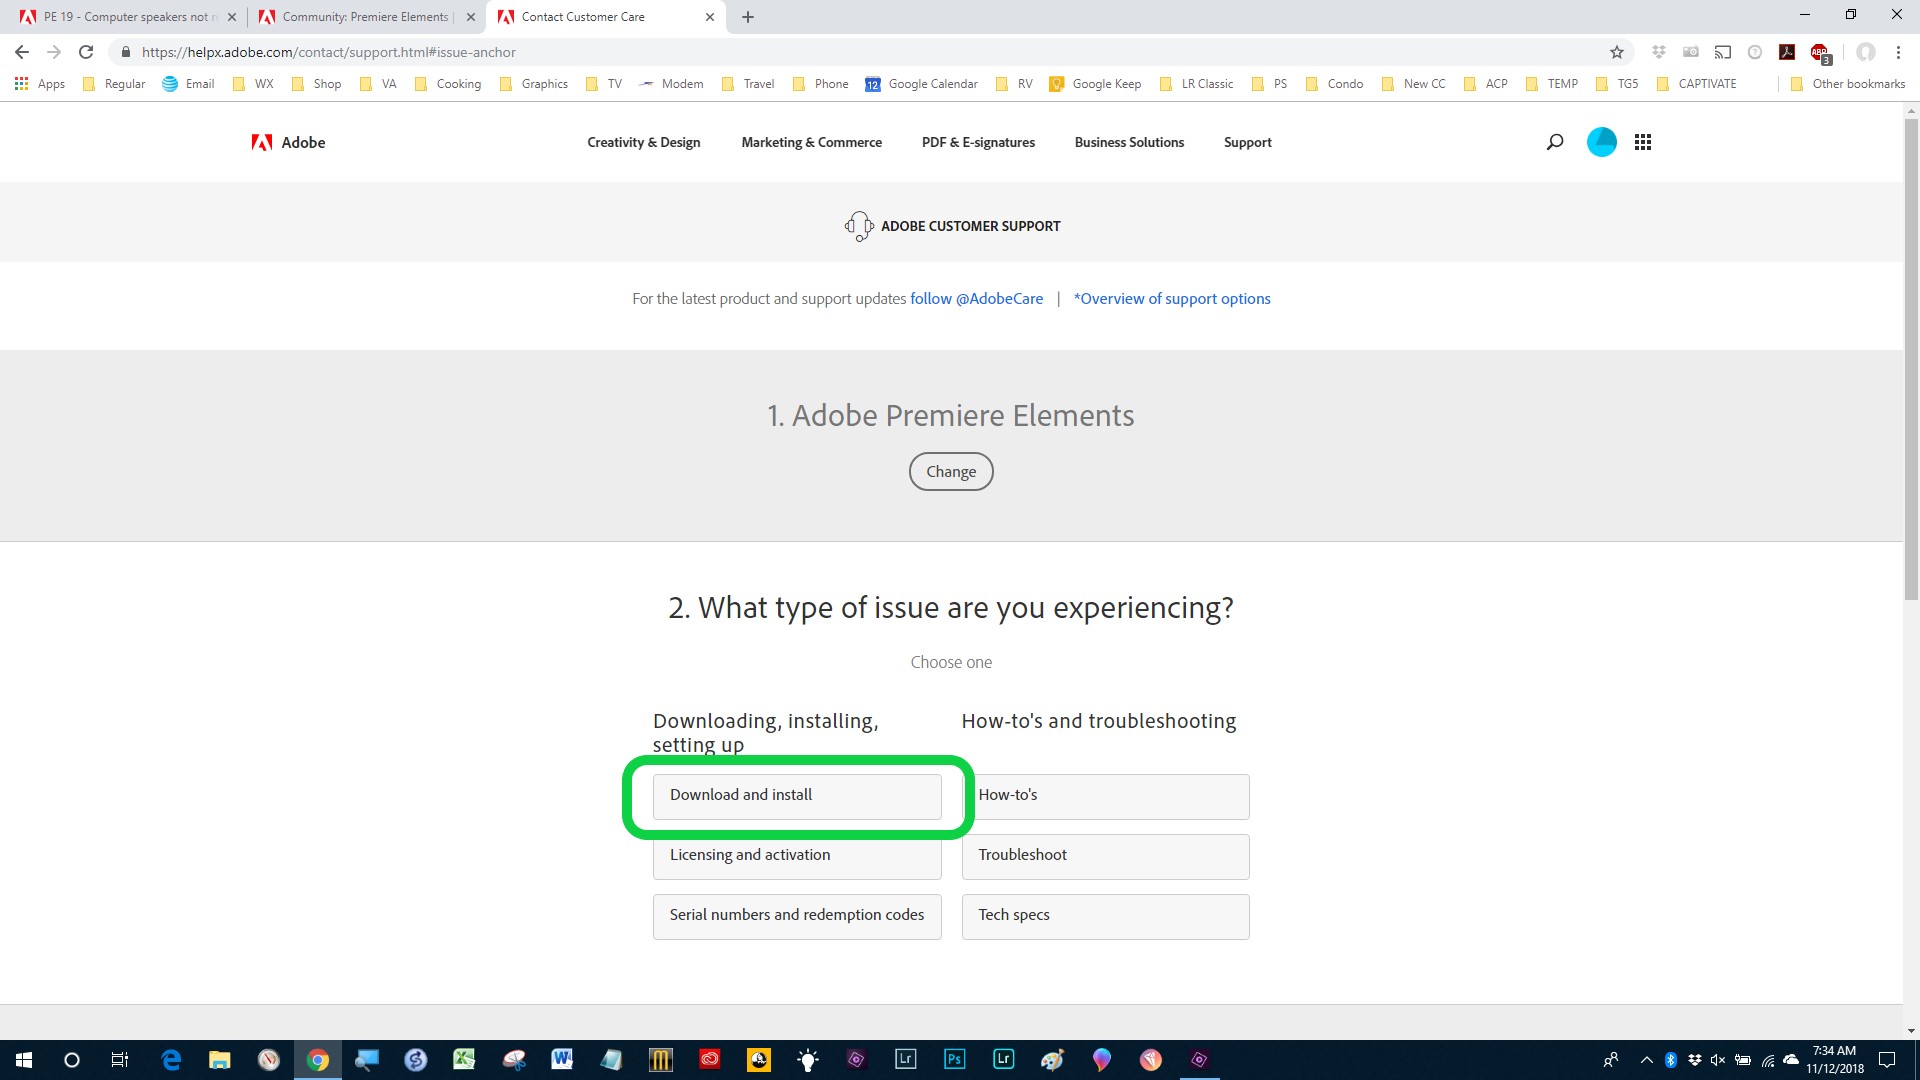Open the LR Classic bookmarks folder
This screenshot has width=1920, height=1080.
point(1196,84)
